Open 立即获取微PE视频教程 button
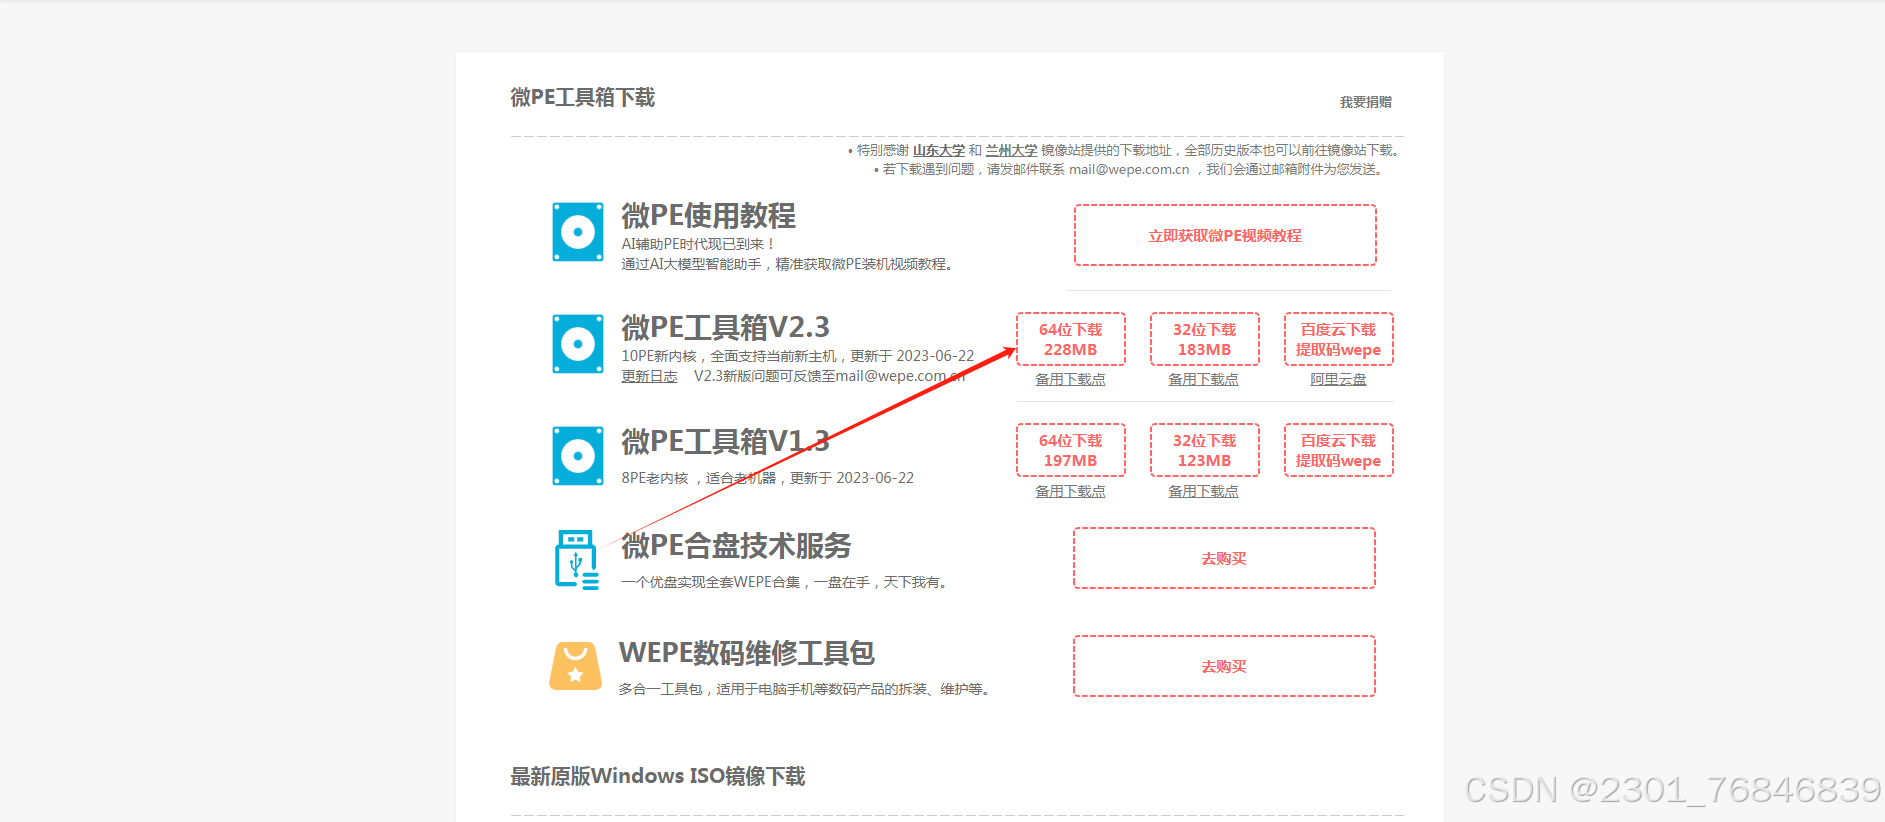This screenshot has height=822, width=1885. point(1225,235)
